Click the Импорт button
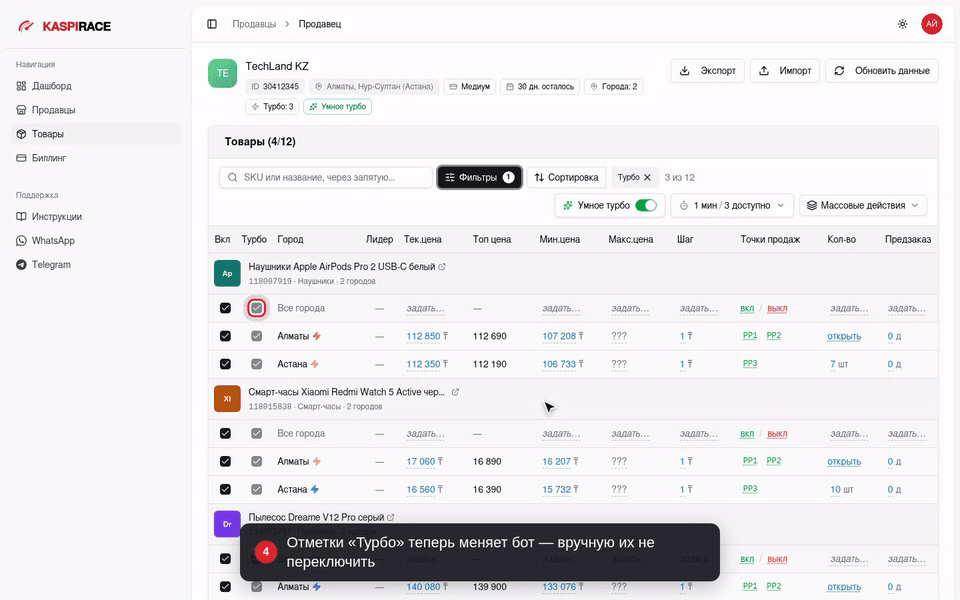Viewport: 960px width, 600px height. coord(785,71)
